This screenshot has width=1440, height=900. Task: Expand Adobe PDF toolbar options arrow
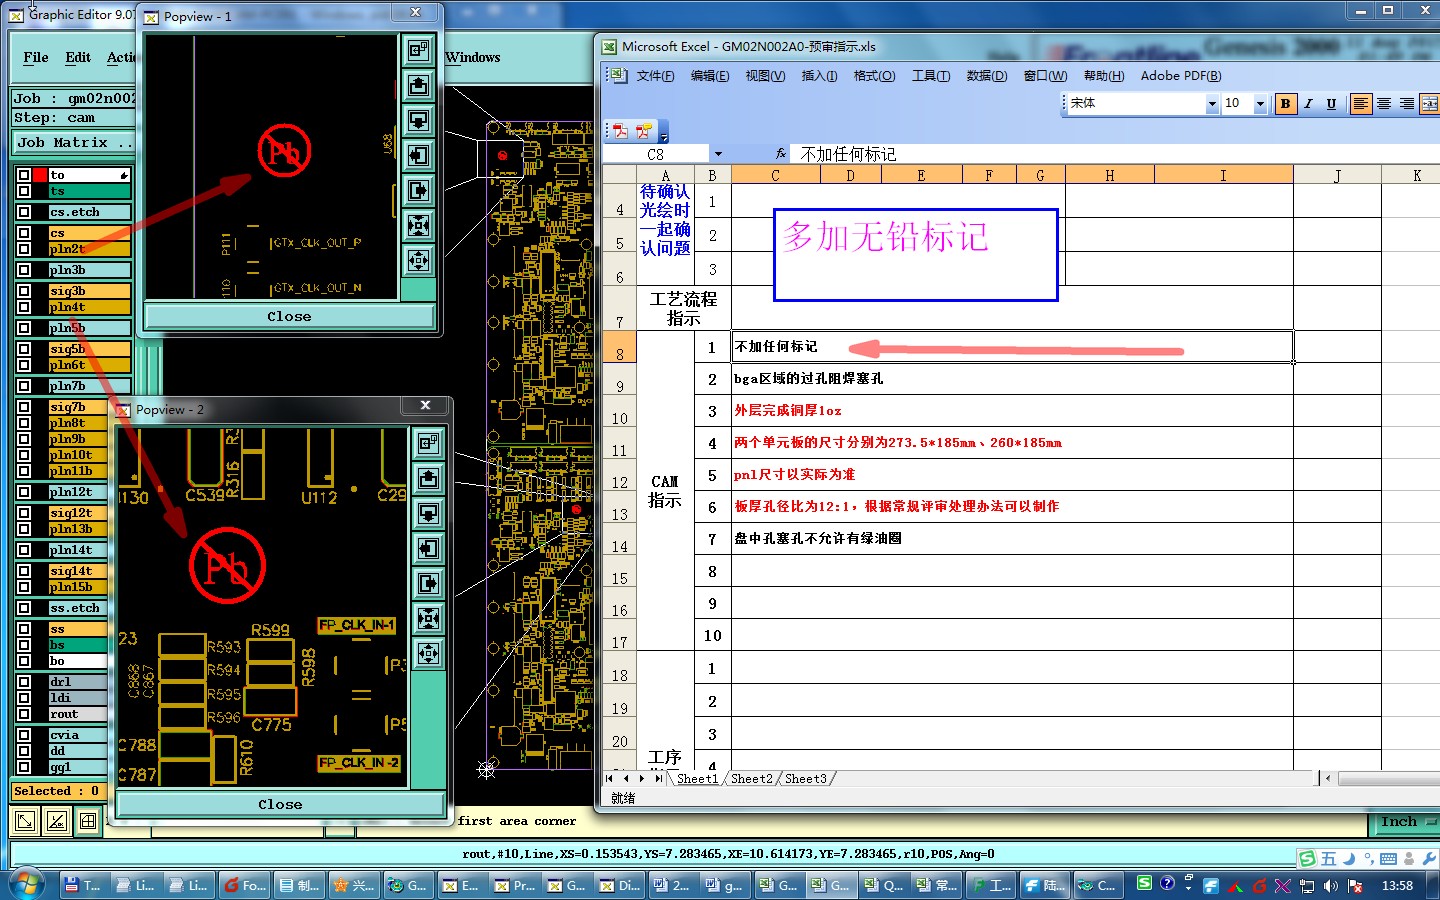pos(664,134)
